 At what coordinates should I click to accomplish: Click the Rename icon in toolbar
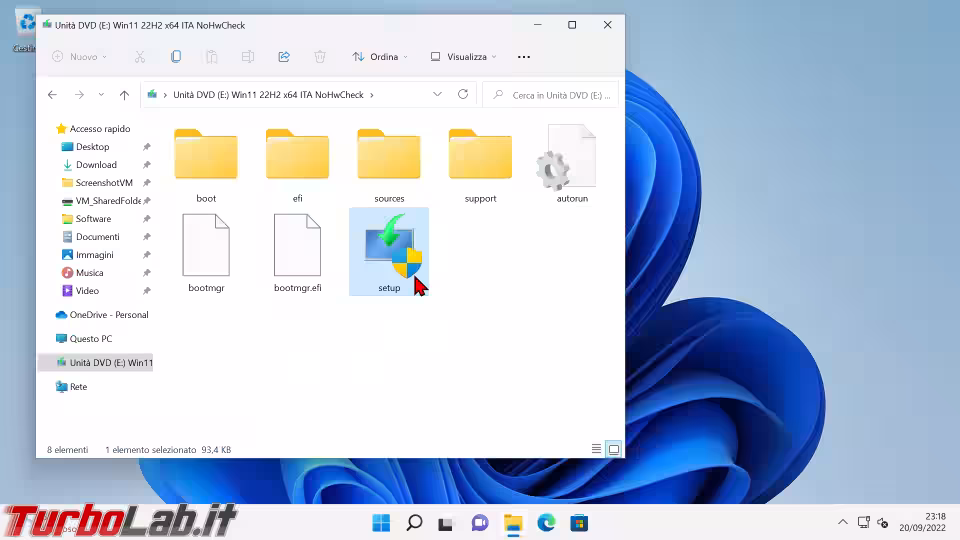click(248, 57)
